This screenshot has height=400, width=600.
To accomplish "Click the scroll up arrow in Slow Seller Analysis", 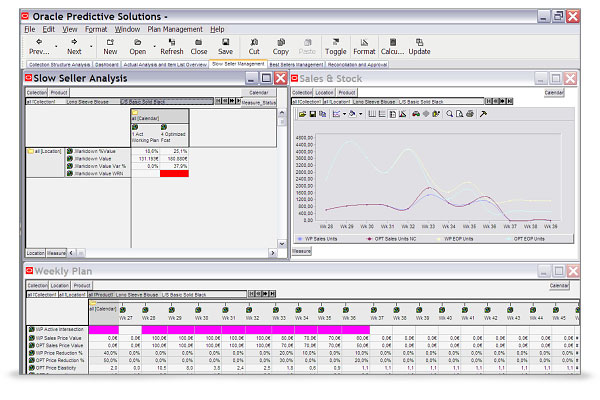I will click(282, 113).
